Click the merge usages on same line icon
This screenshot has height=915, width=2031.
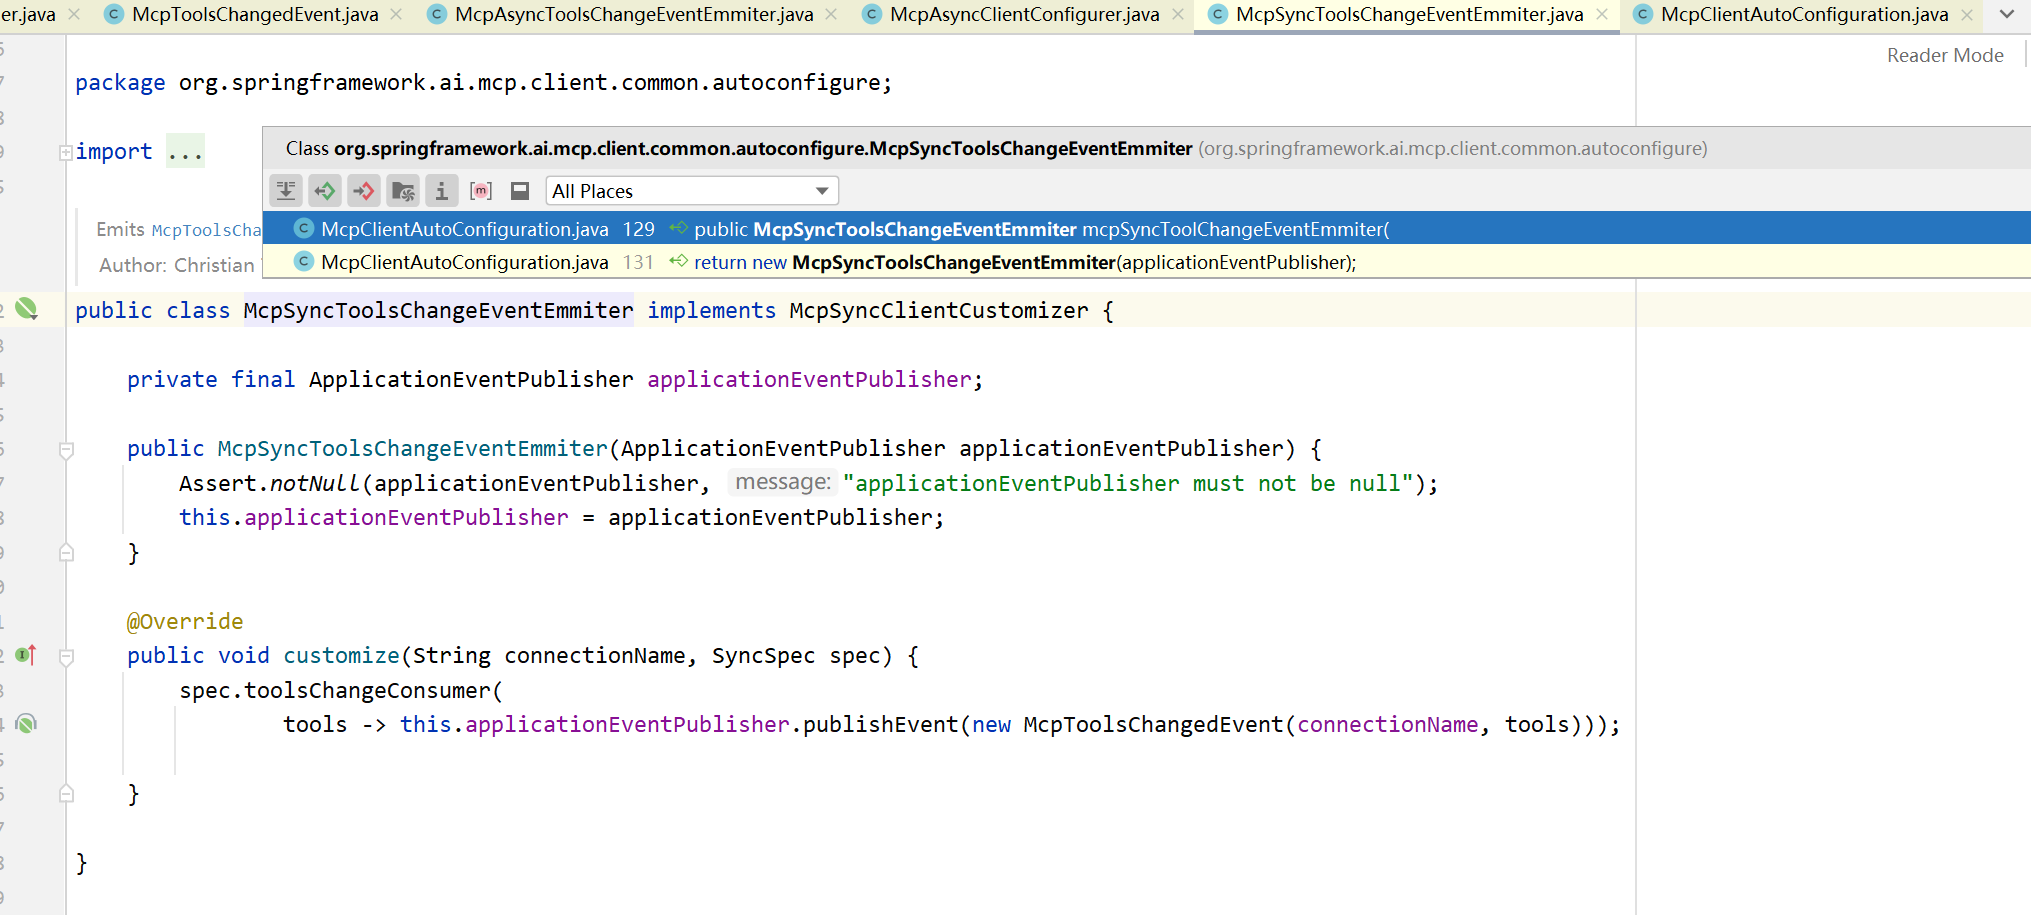click(x=286, y=190)
